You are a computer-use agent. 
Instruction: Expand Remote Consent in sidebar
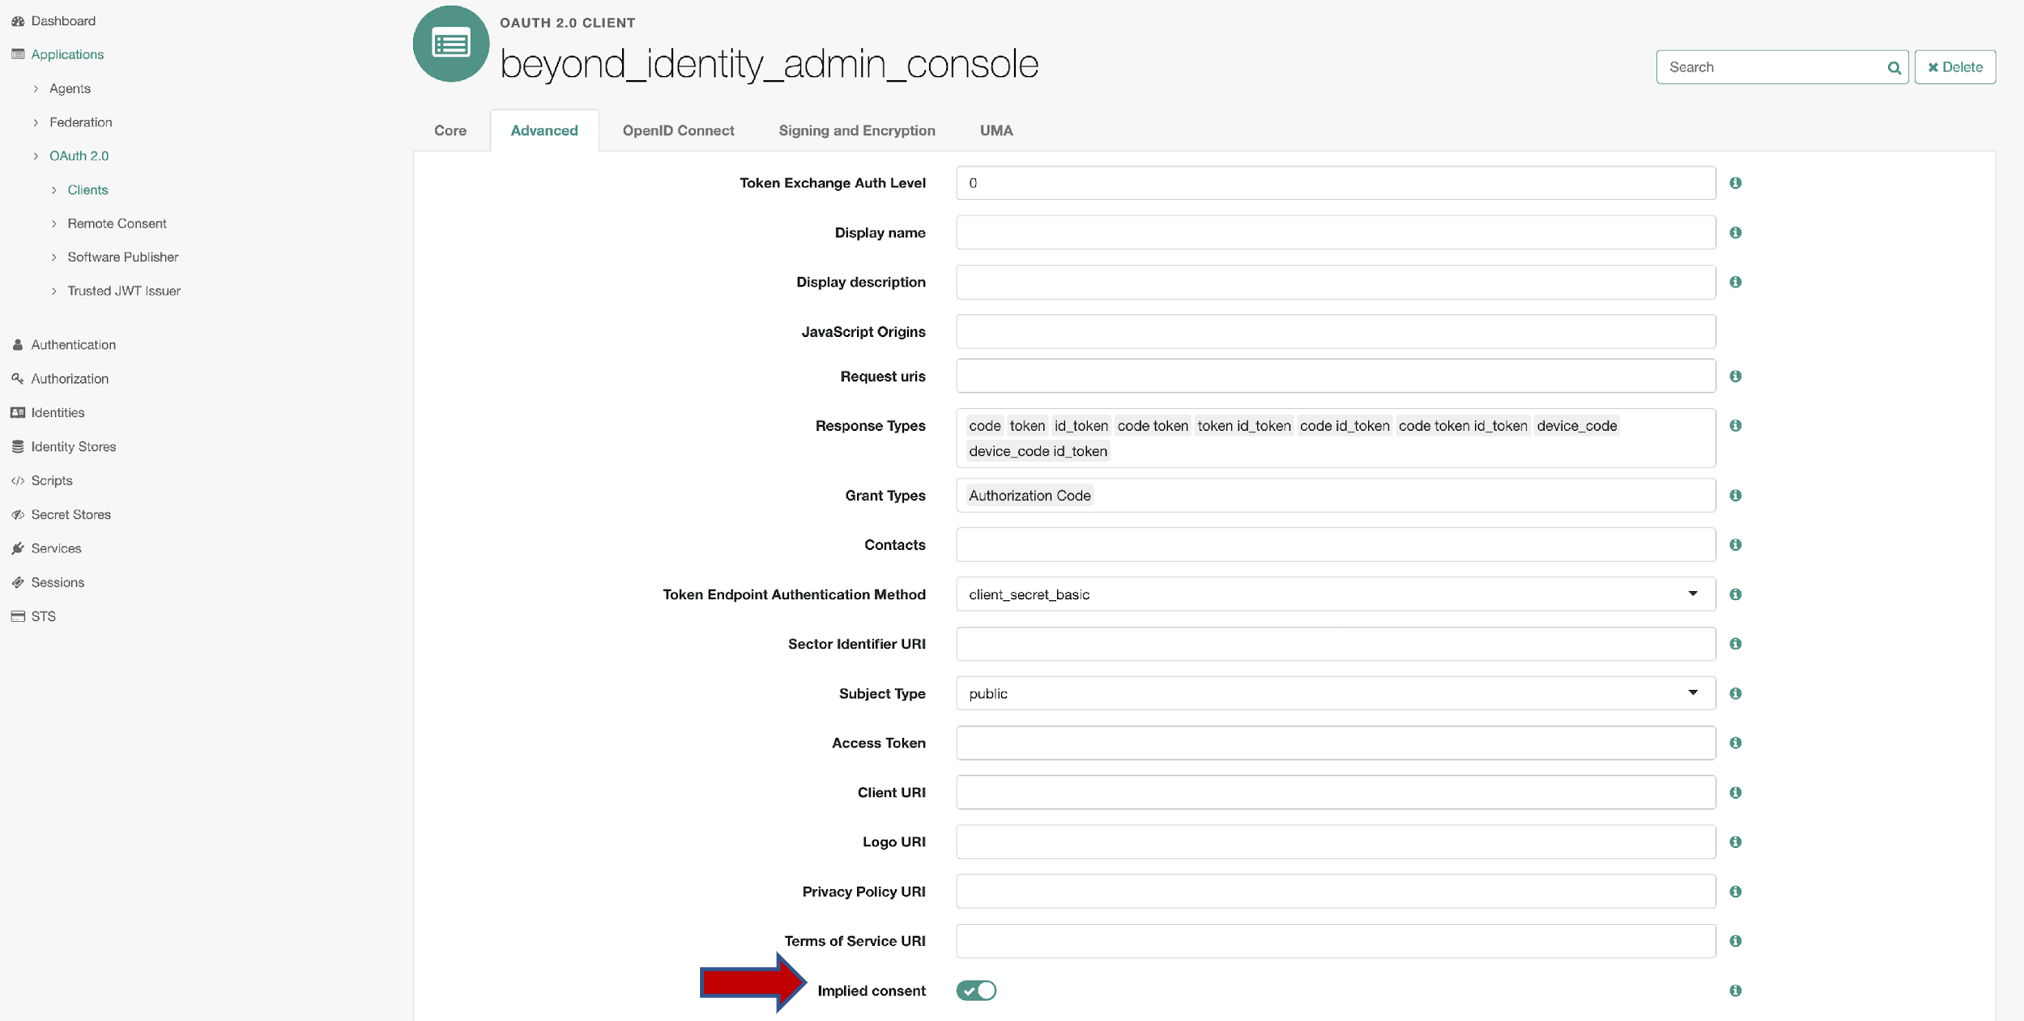click(x=54, y=224)
